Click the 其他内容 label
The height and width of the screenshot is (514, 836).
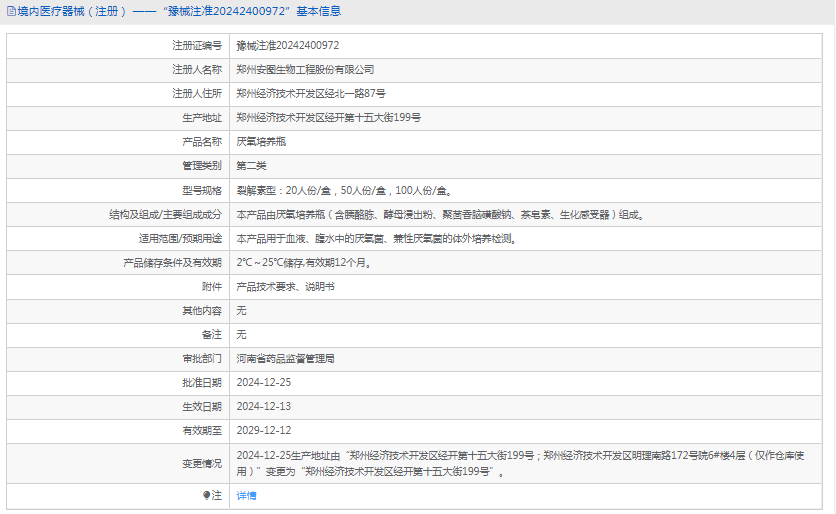point(202,311)
